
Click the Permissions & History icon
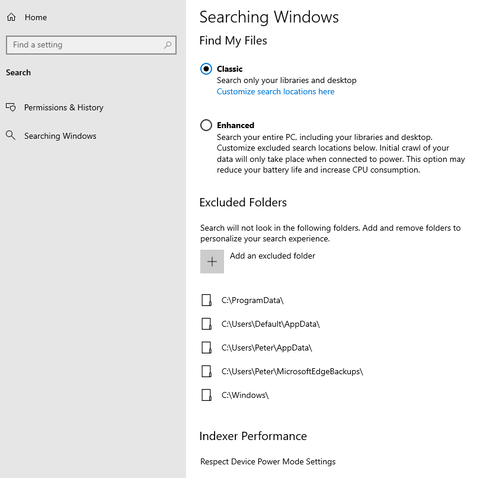11,107
